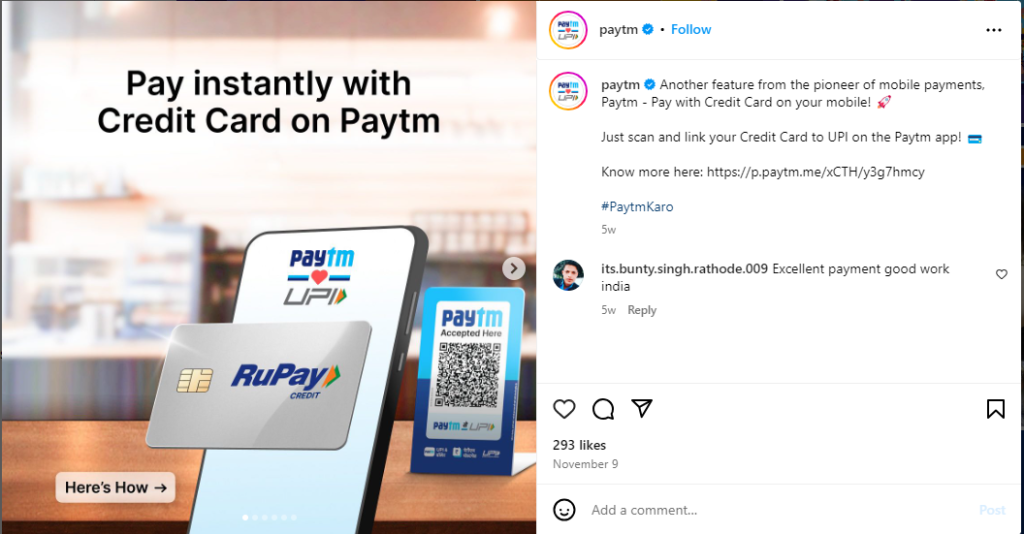Go to next carousel slide arrow
Image resolution: width=1024 pixels, height=534 pixels.
[x=513, y=268]
